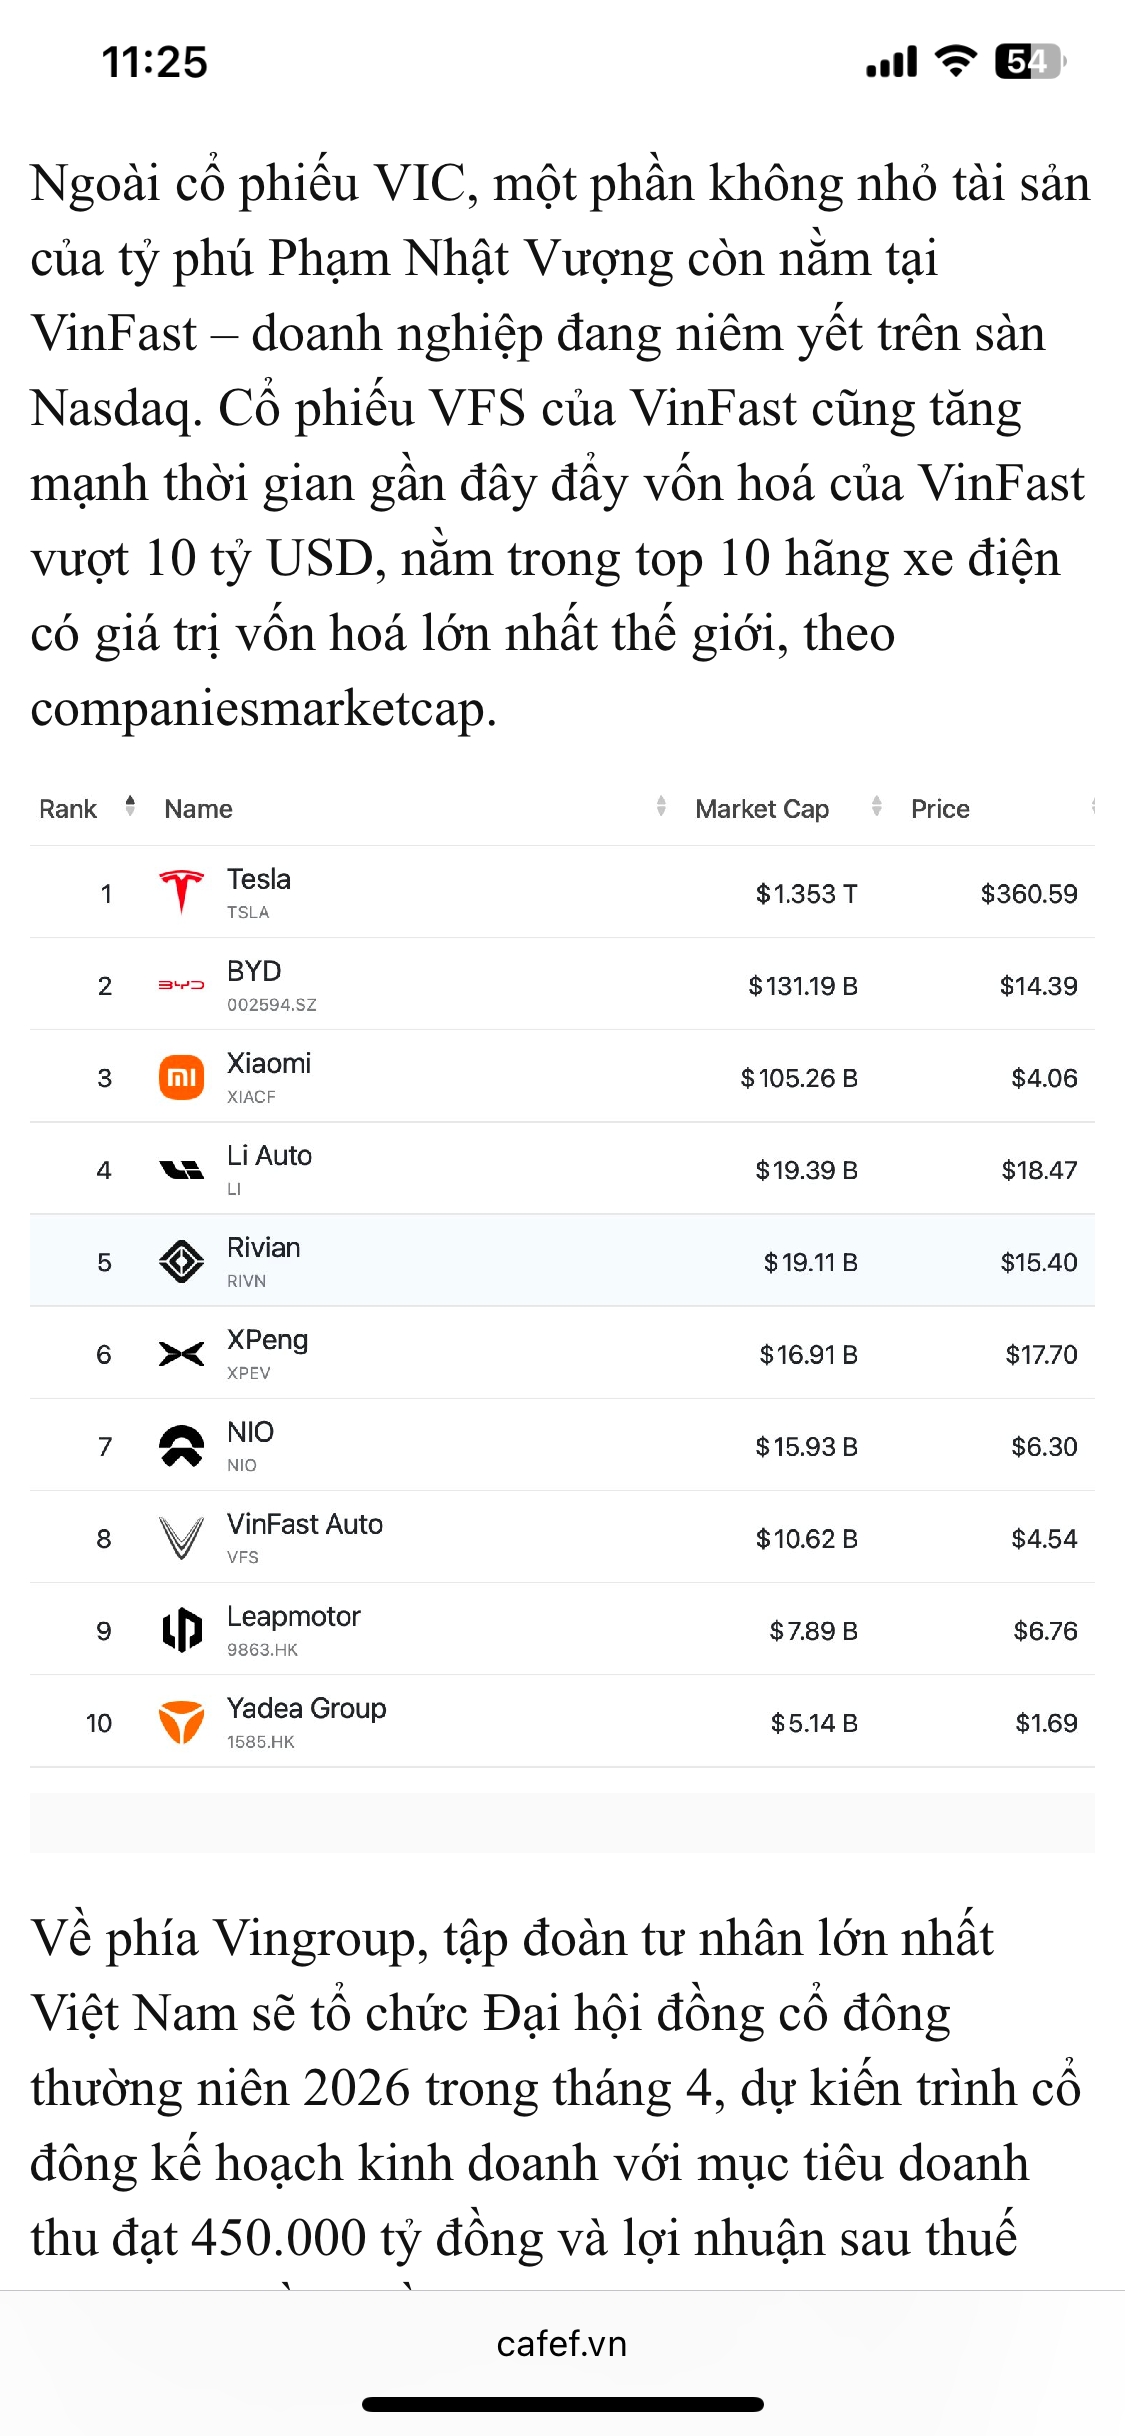Tap the Tesla logo icon
Screen dimensions: 1125x2436
[181, 892]
